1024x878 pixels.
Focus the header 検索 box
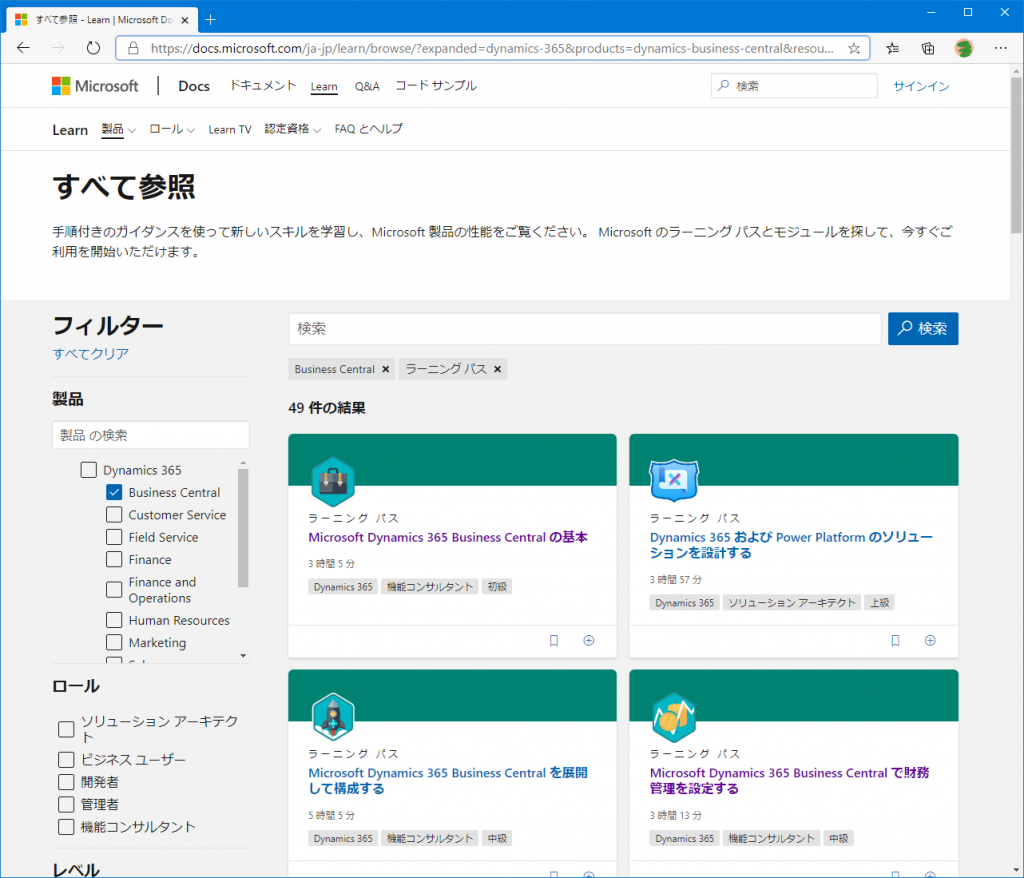(x=794, y=86)
